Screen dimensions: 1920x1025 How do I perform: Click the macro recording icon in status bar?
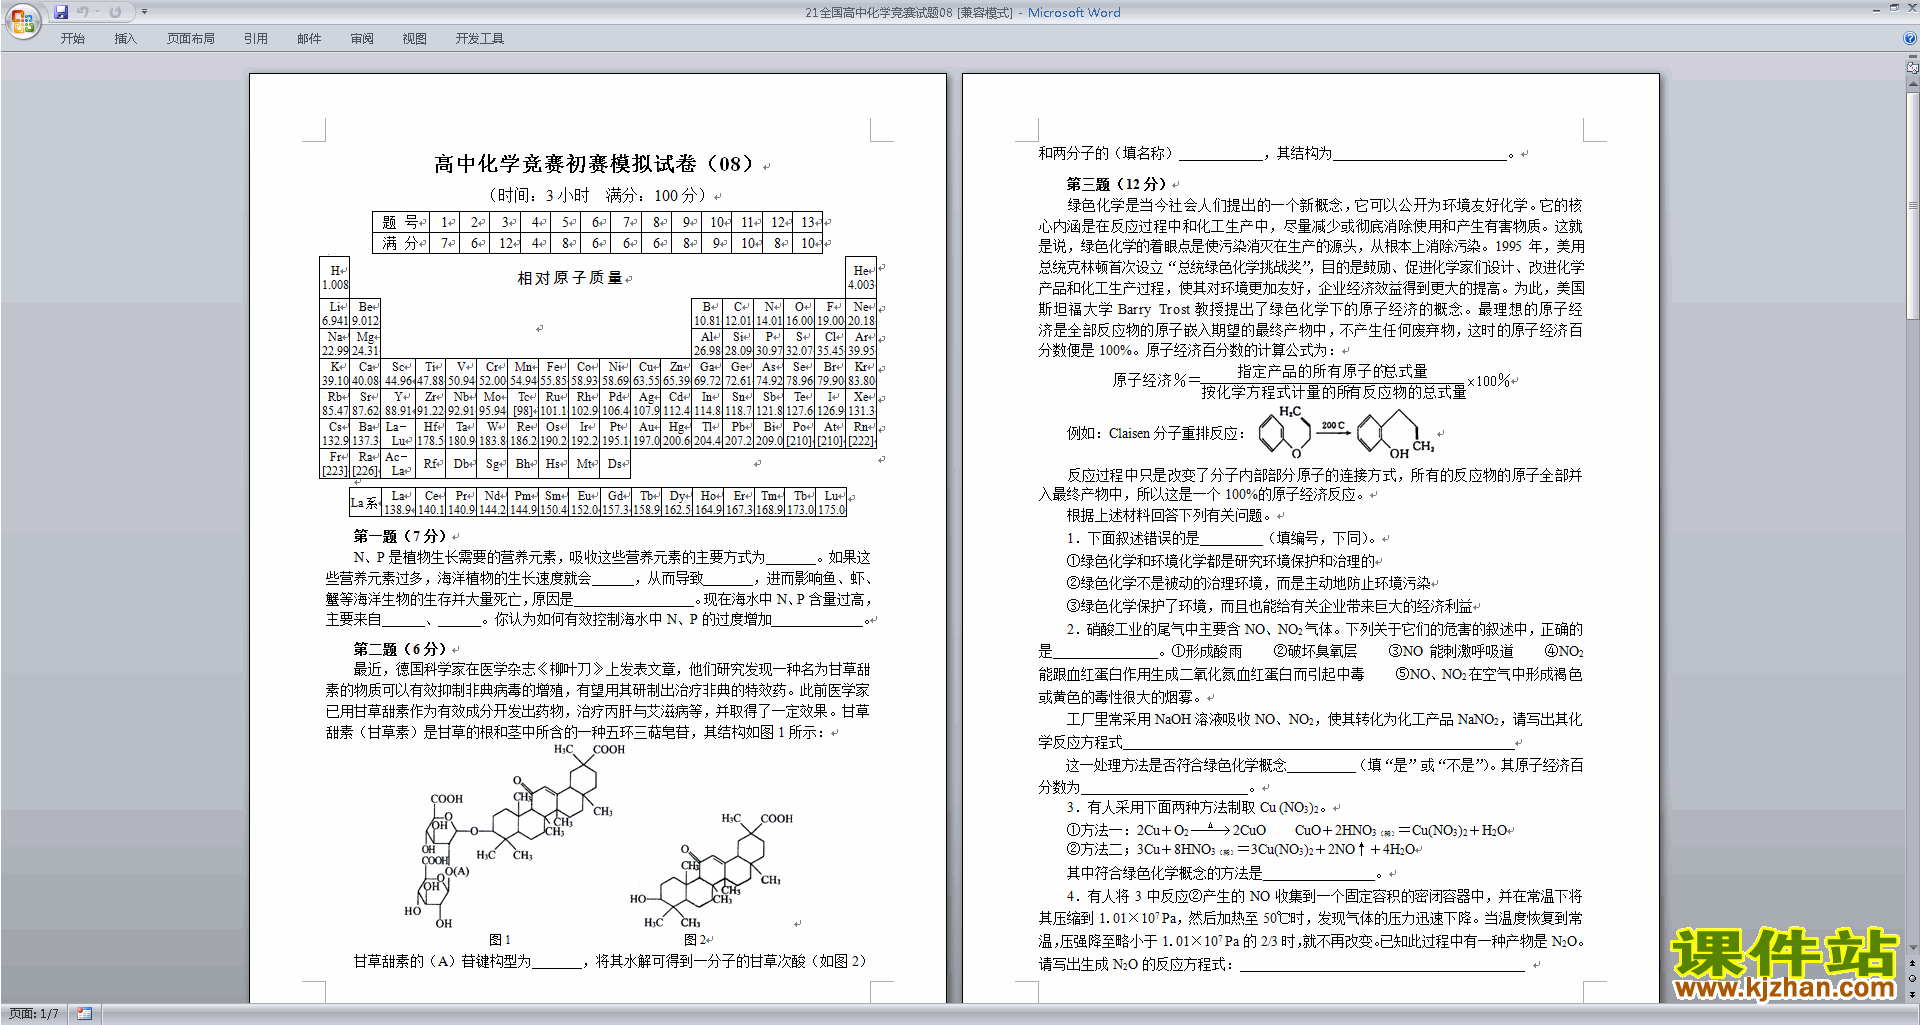click(x=84, y=1014)
